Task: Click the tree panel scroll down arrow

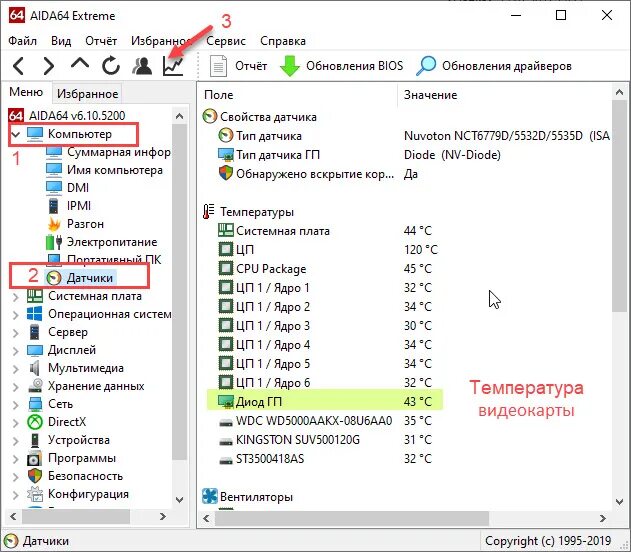Action: (179, 500)
